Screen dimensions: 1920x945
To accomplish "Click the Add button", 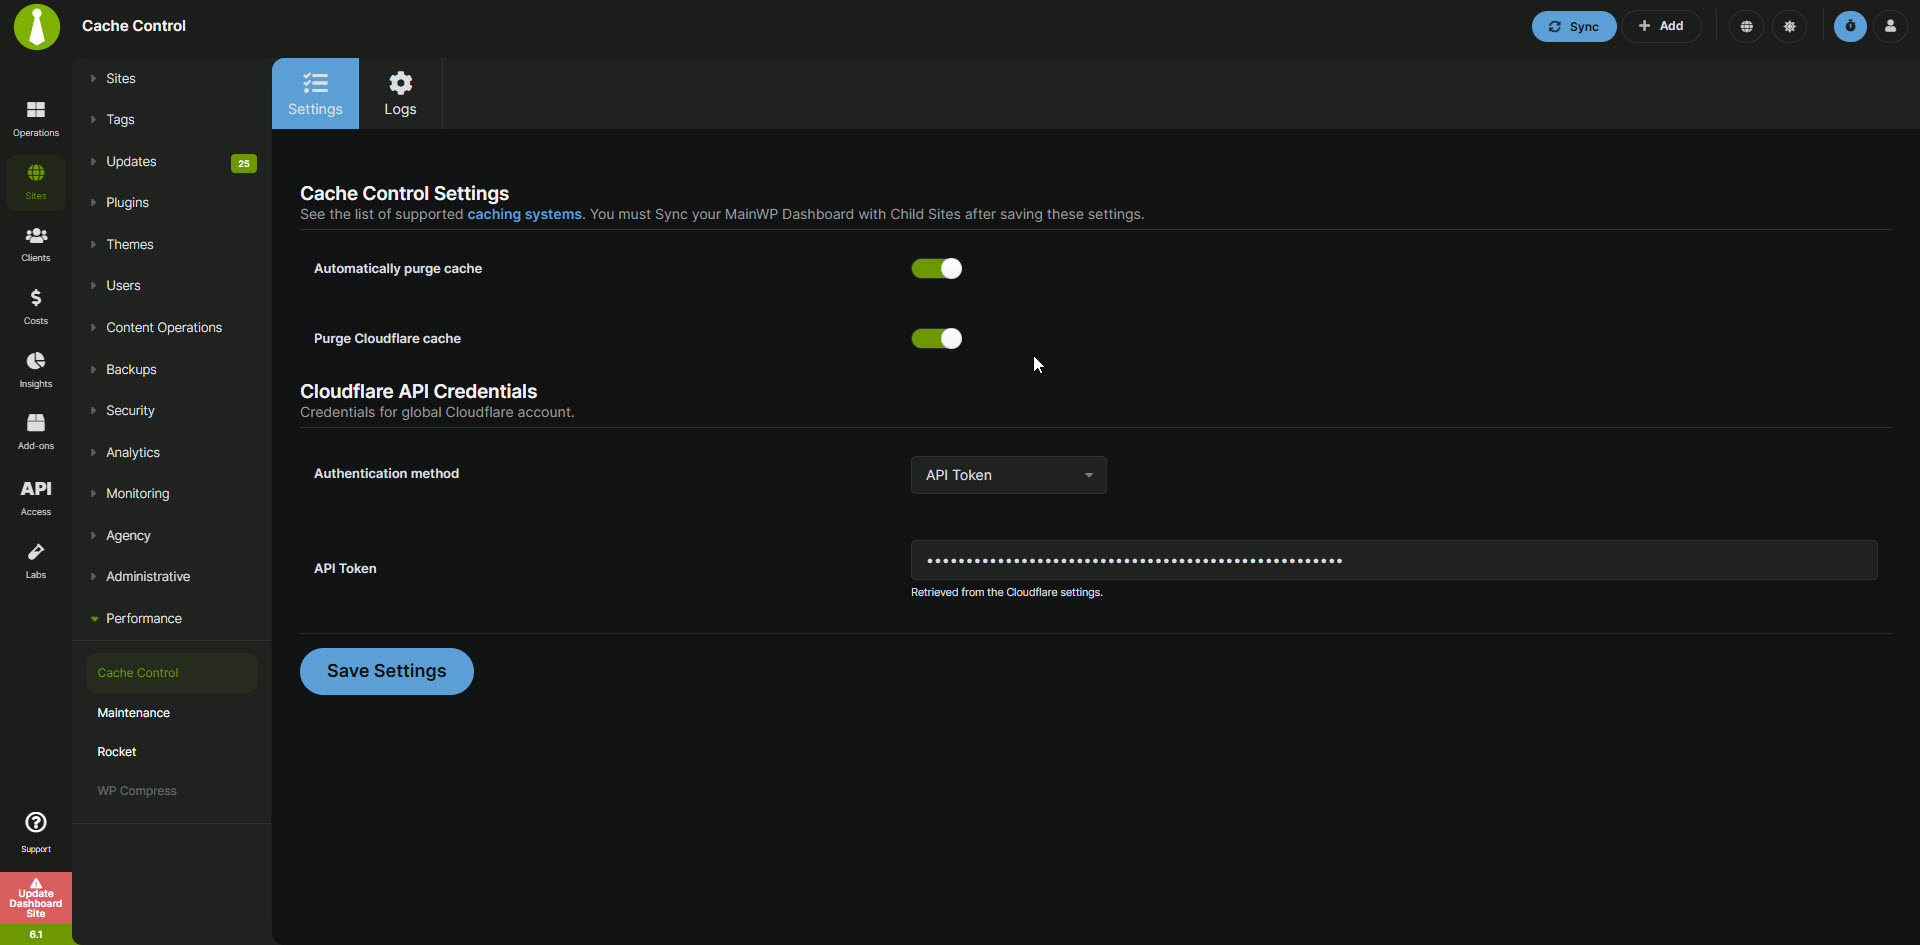I will pyautogui.click(x=1661, y=26).
